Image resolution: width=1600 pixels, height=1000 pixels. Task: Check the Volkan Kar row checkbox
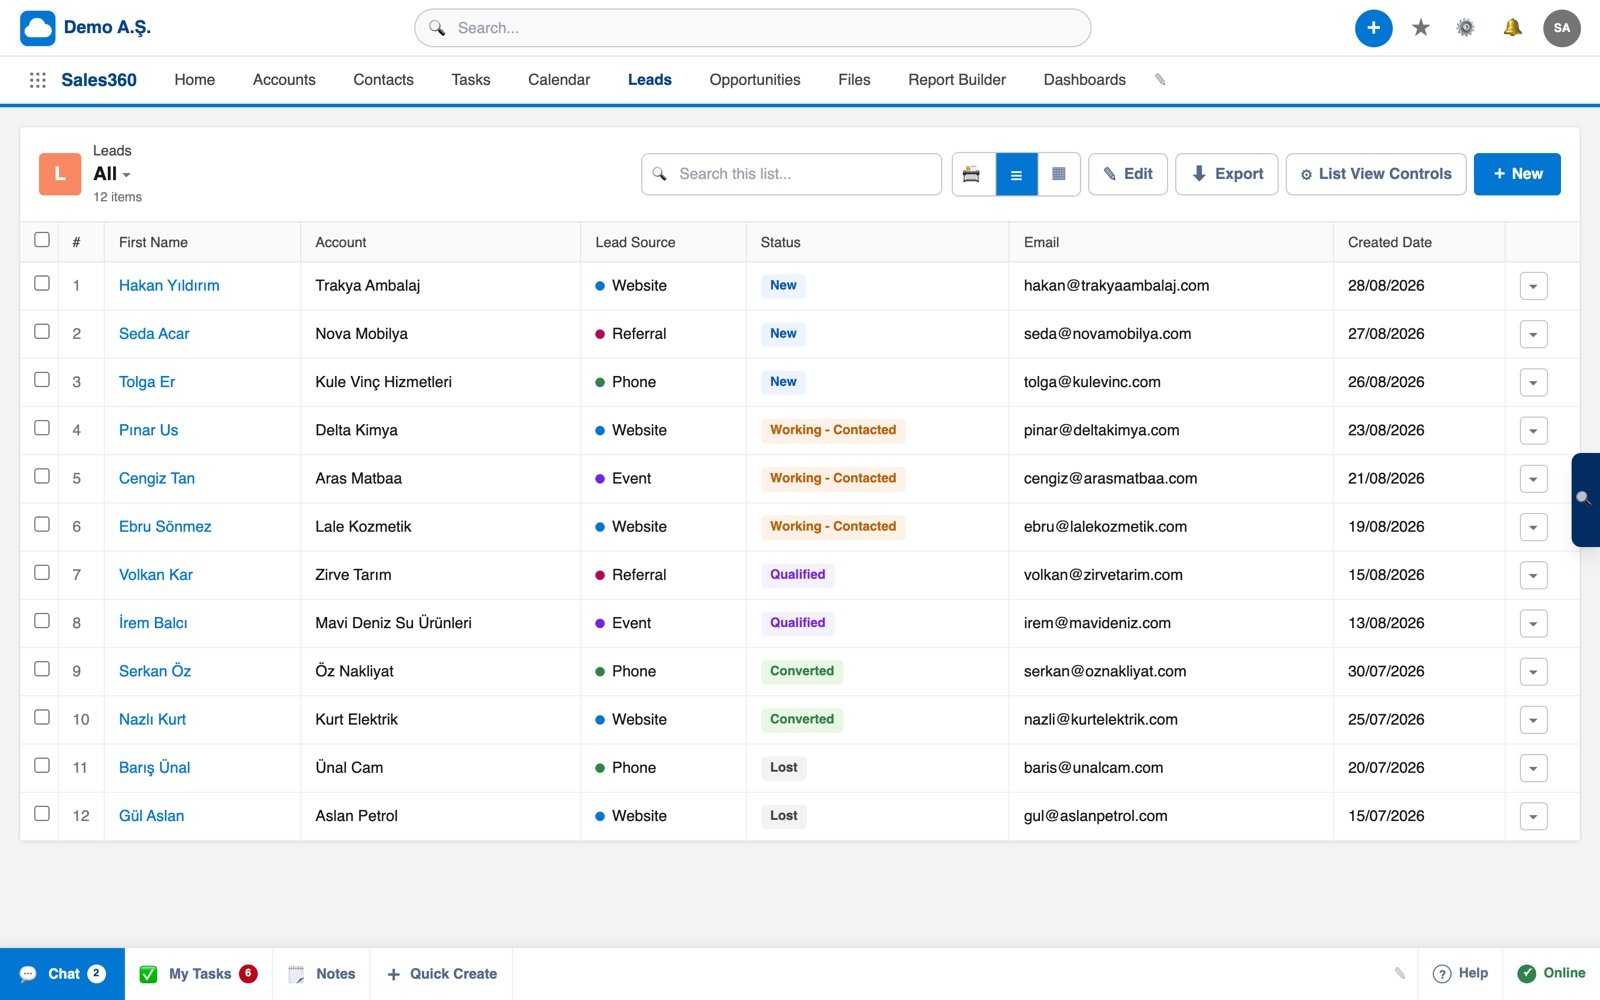click(42, 572)
